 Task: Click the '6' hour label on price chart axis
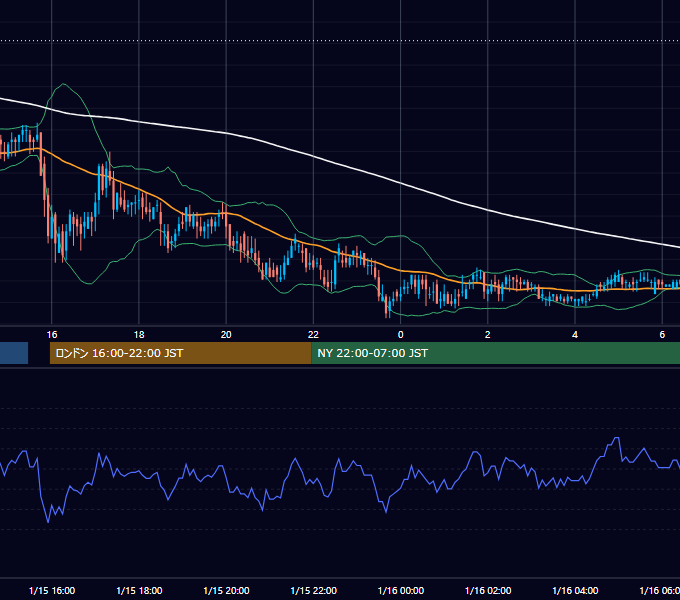click(x=662, y=335)
